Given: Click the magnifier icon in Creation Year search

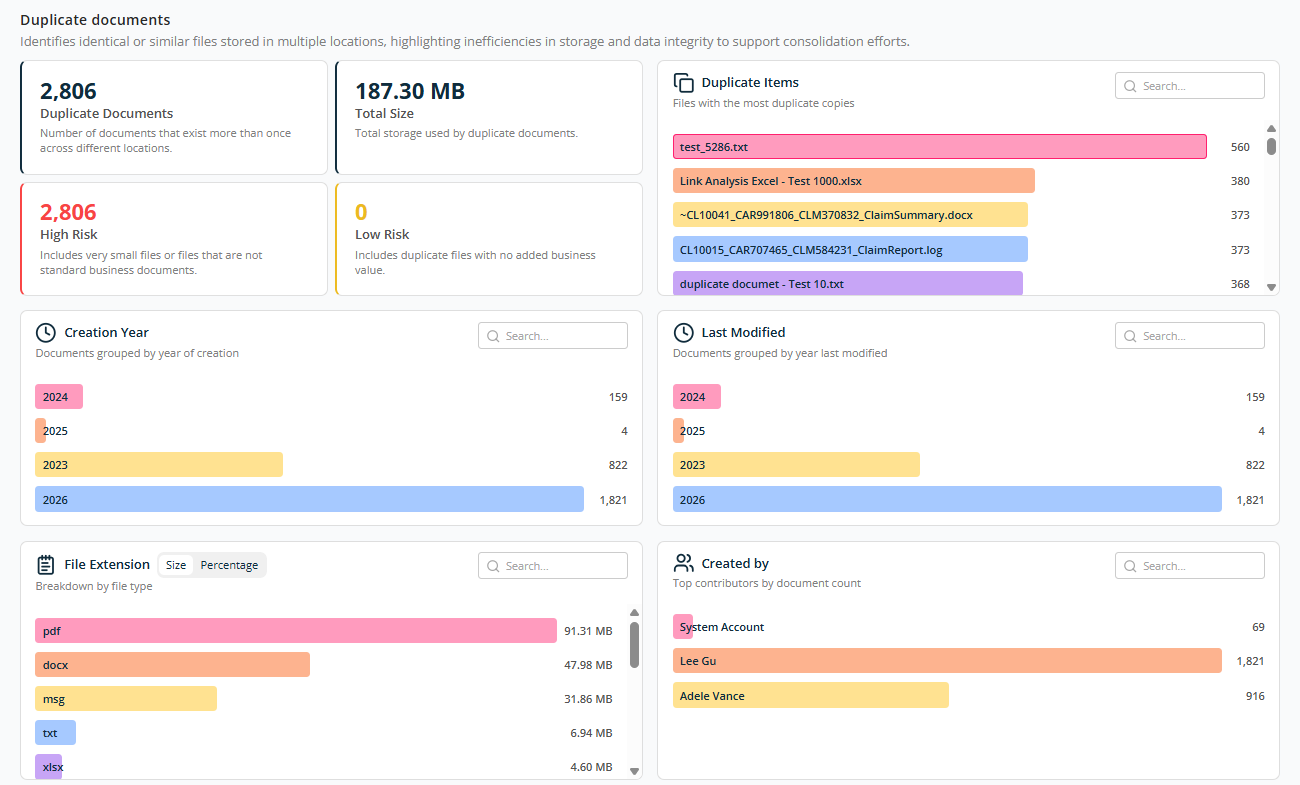Looking at the screenshot, I should click(494, 336).
